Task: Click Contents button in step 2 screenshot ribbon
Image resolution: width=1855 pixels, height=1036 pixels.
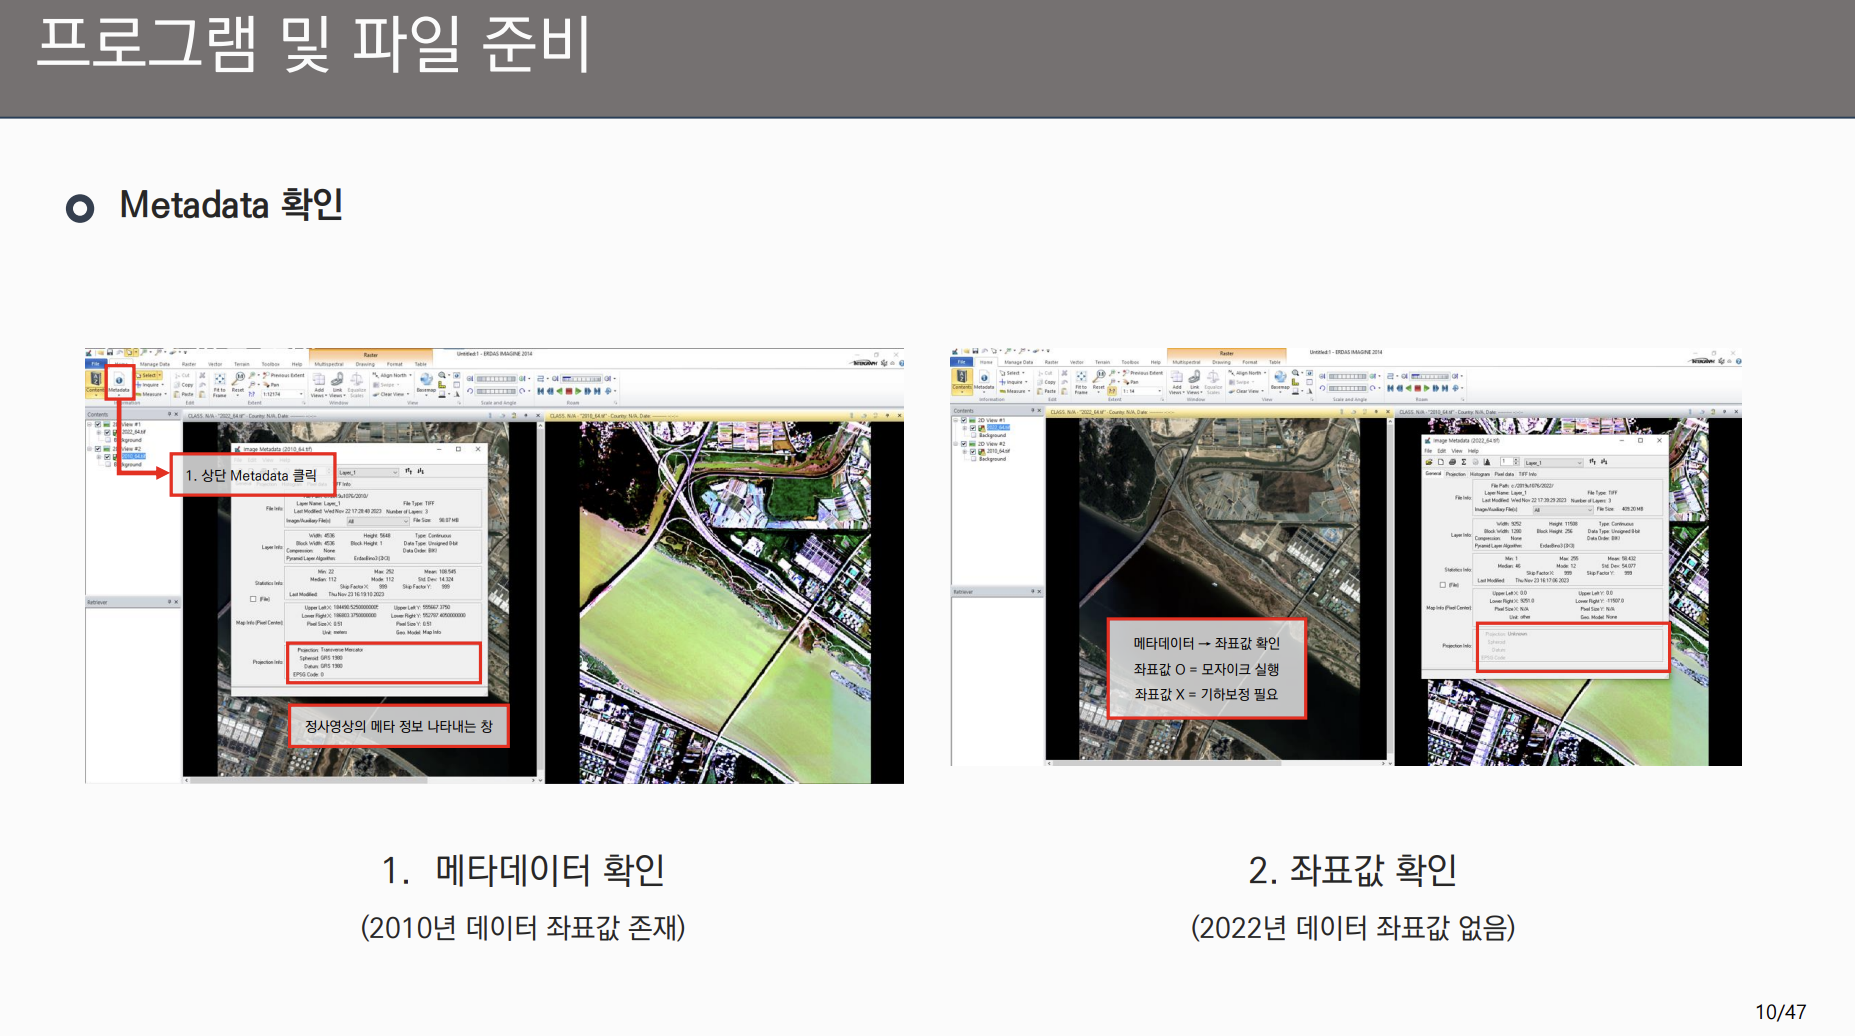Action: (962, 381)
